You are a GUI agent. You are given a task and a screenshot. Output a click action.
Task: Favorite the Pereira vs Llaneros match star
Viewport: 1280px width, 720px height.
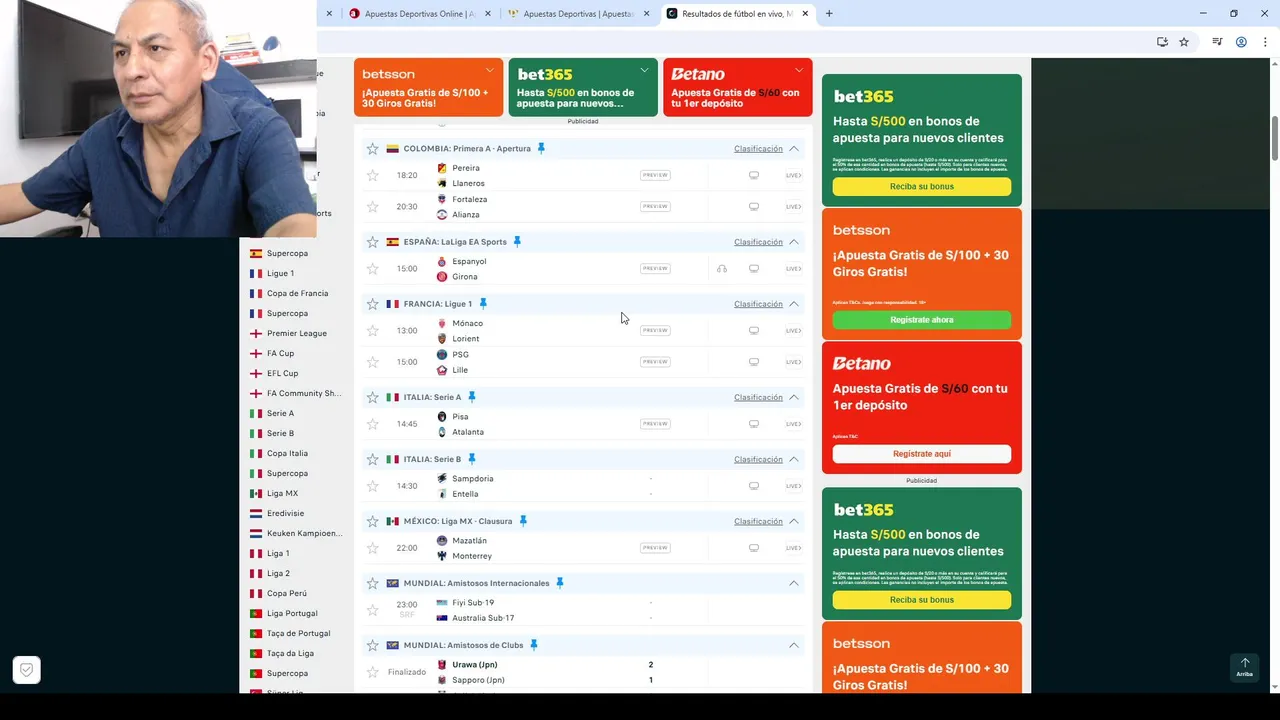pos(372,175)
